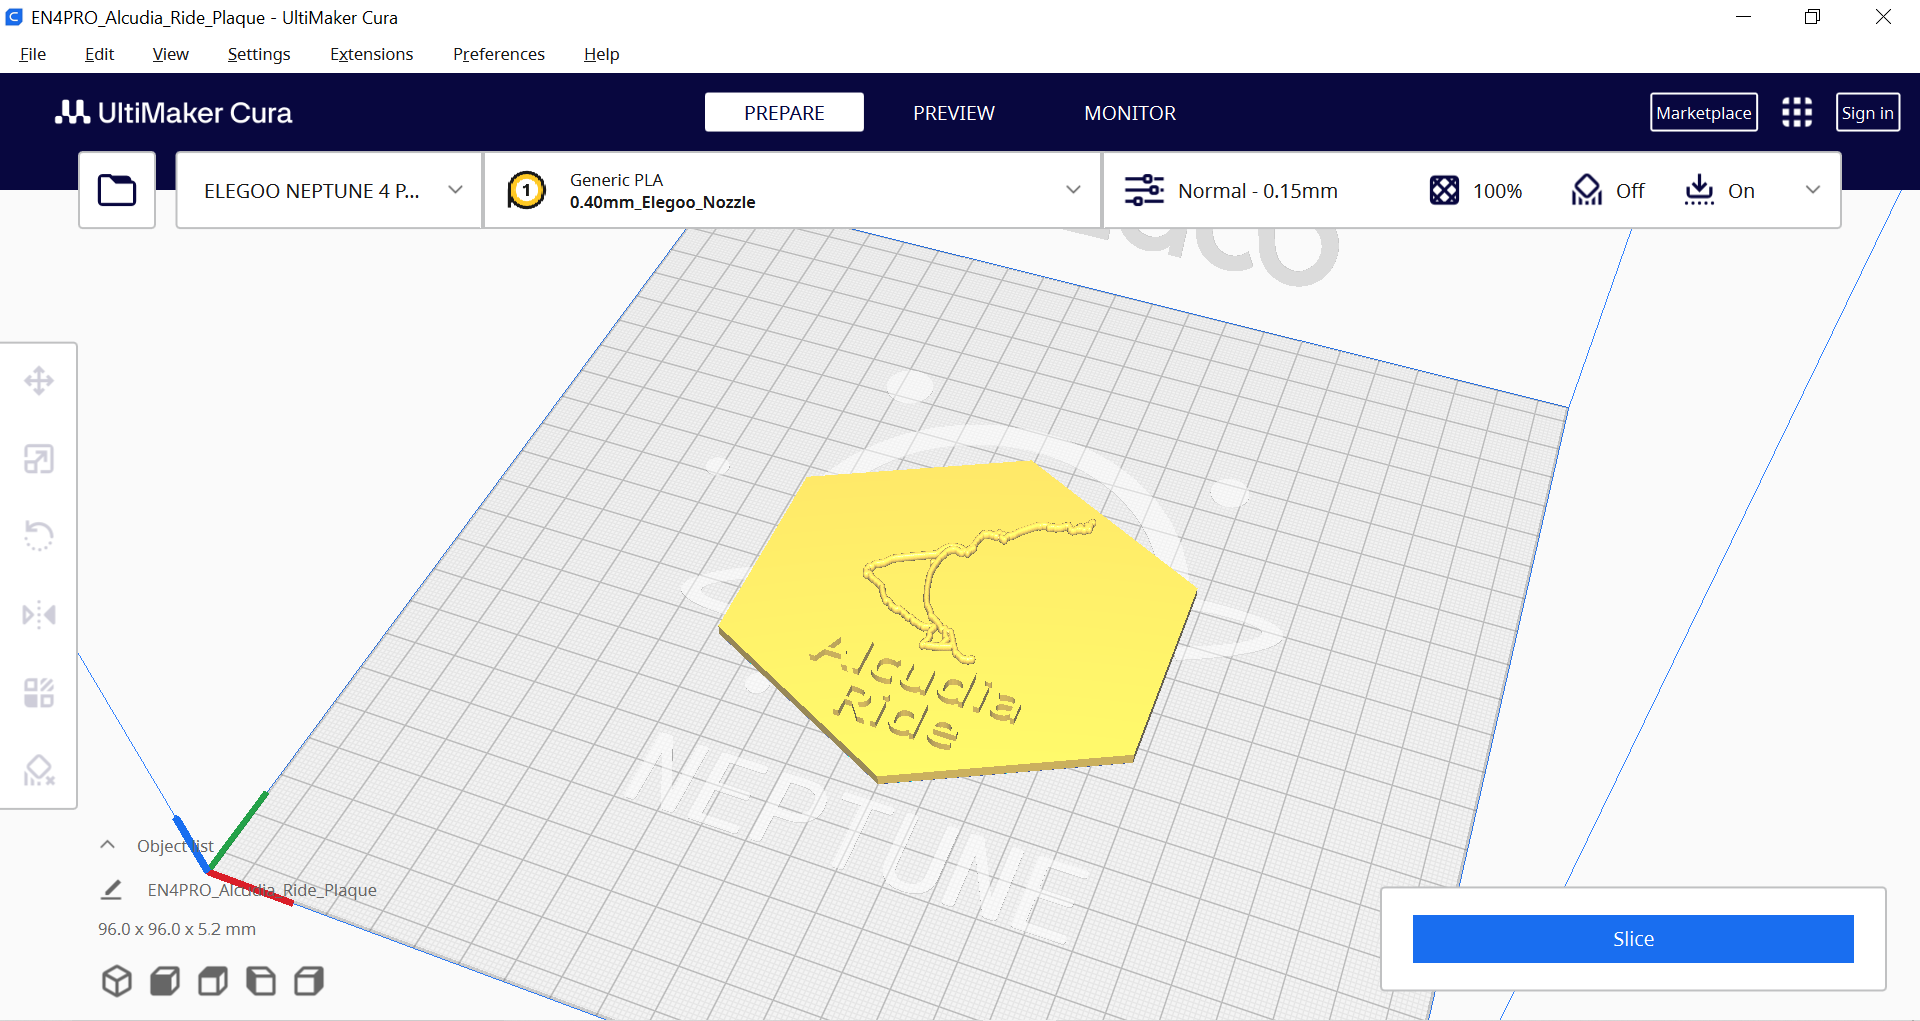The height and width of the screenshot is (1021, 1920).
Task: Switch to top view icon
Action: coord(213,981)
